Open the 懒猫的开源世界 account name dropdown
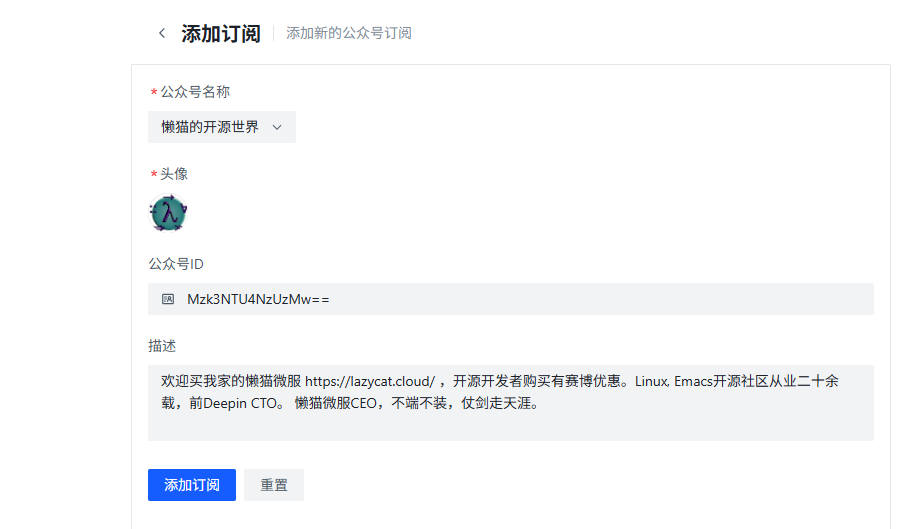This screenshot has height=529, width=918. click(x=222, y=127)
